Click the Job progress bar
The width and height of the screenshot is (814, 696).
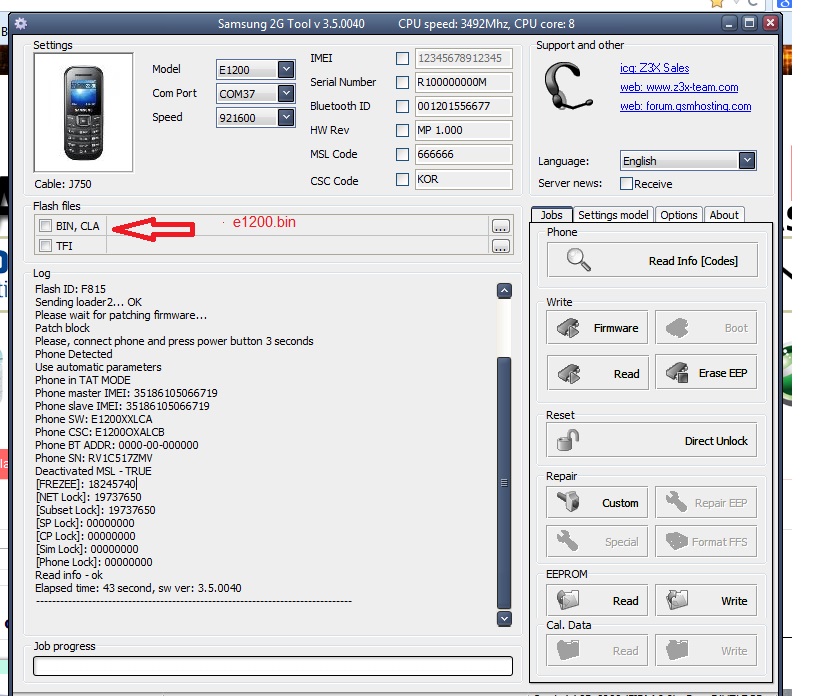[x=273, y=666]
